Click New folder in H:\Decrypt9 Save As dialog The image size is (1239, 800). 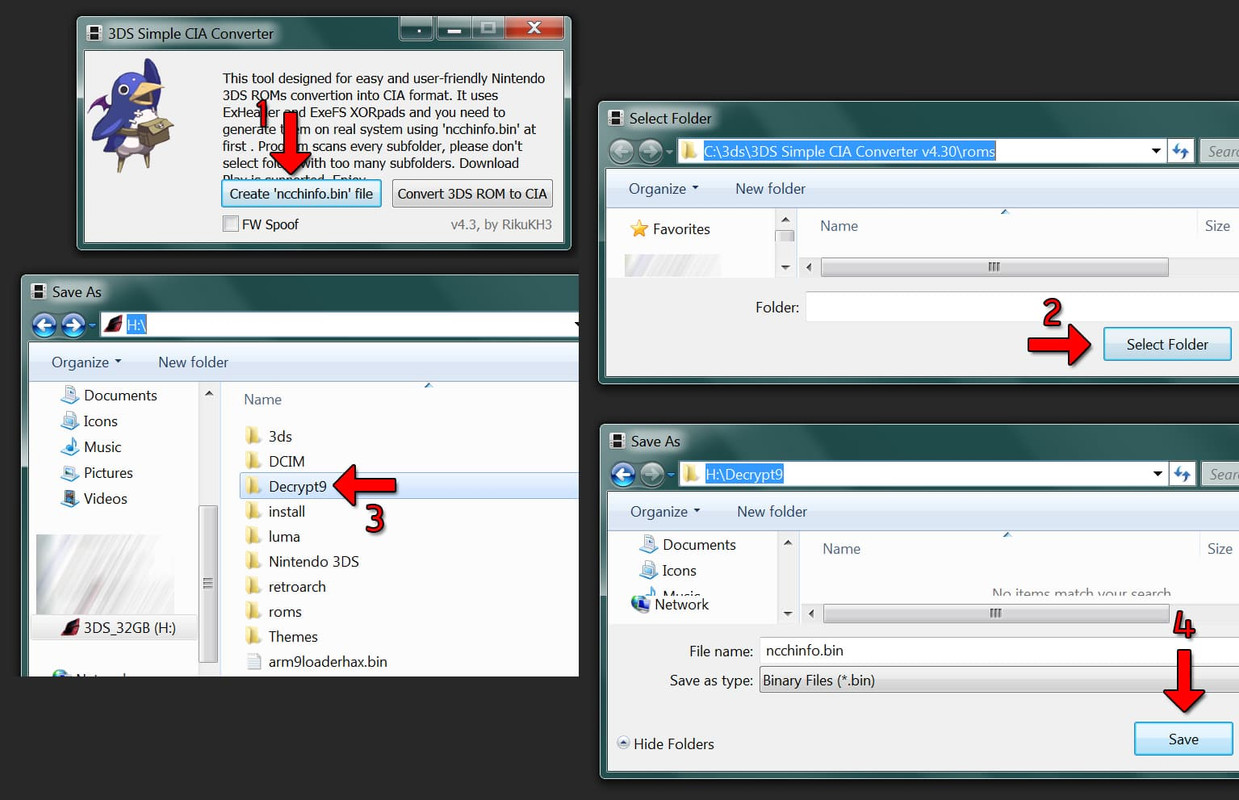coord(772,511)
